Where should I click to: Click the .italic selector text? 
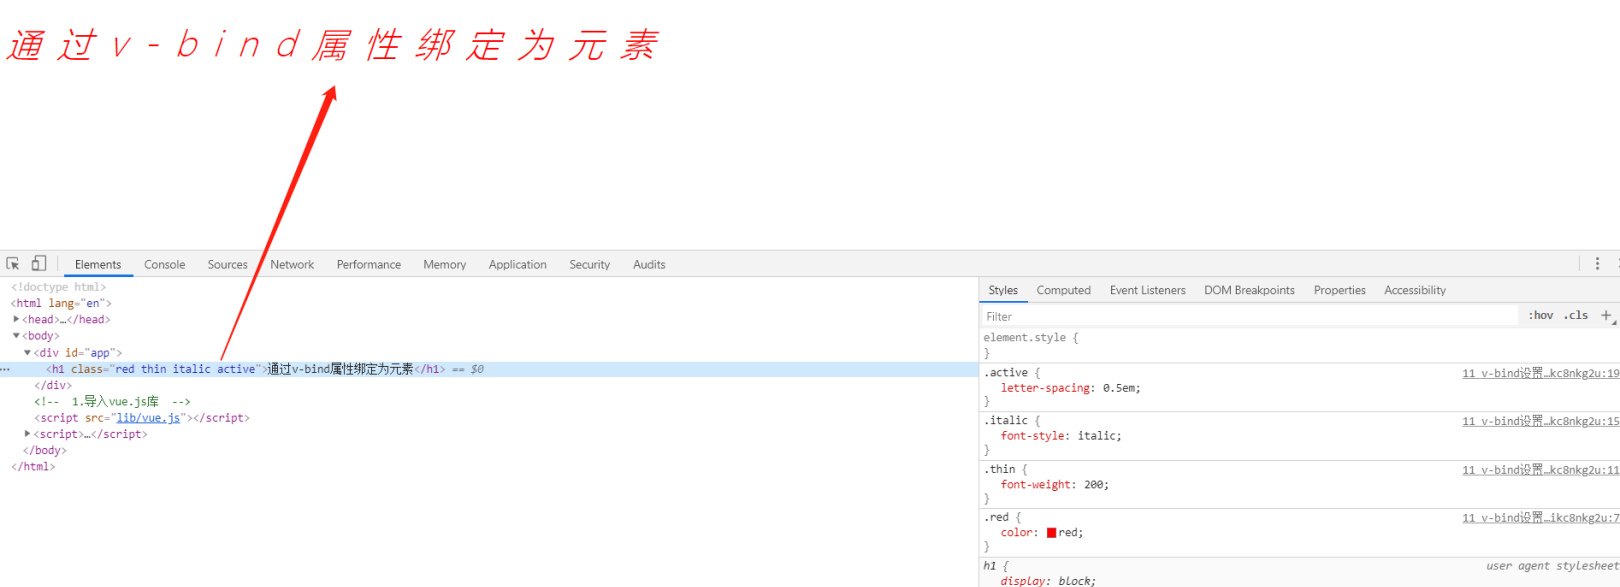click(x=1005, y=421)
